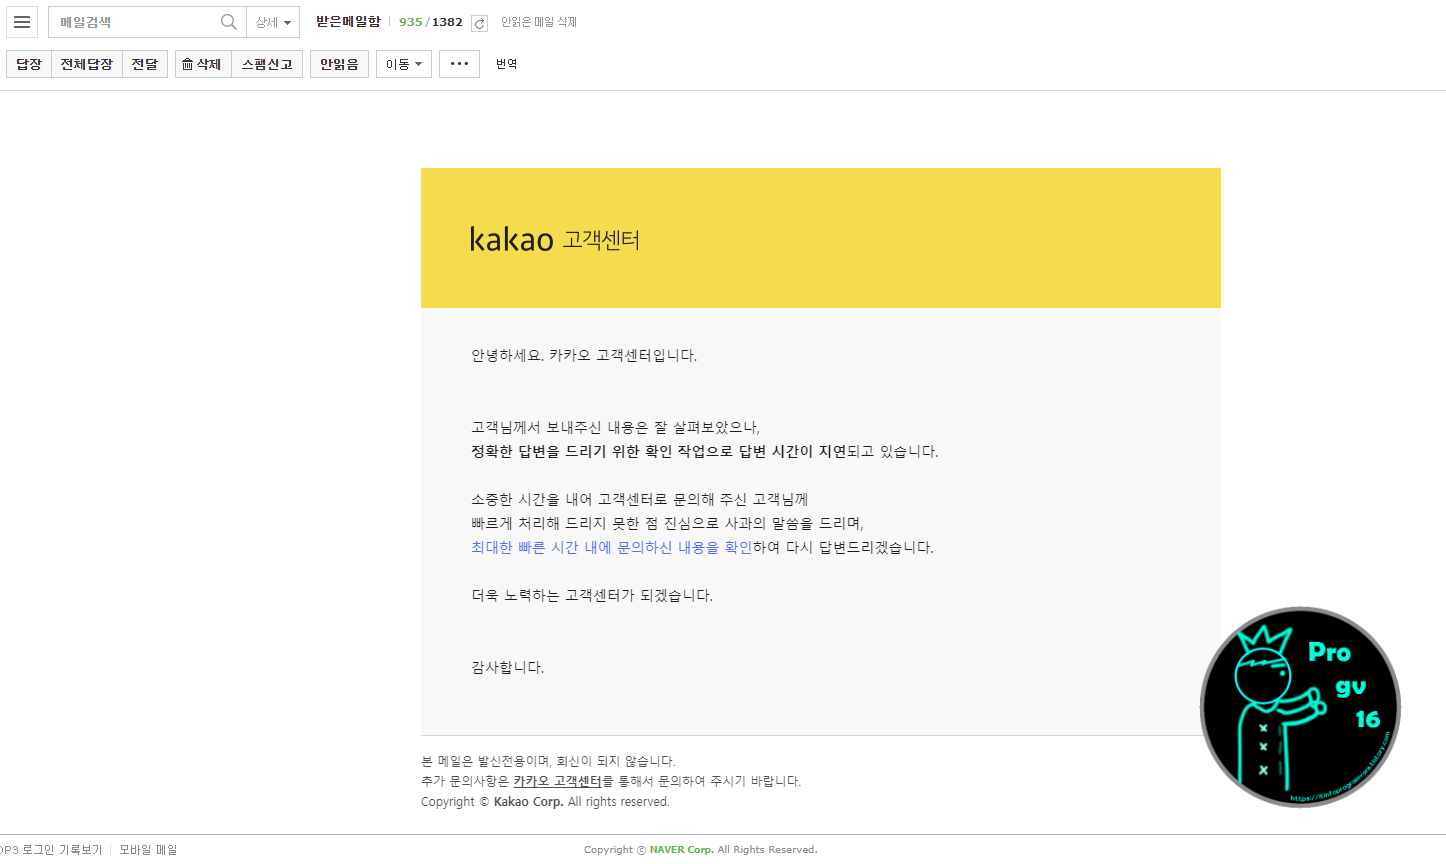Screen dimensions: 1446x864
Task: Click the Kakao Corp. copyright text
Action: [528, 802]
